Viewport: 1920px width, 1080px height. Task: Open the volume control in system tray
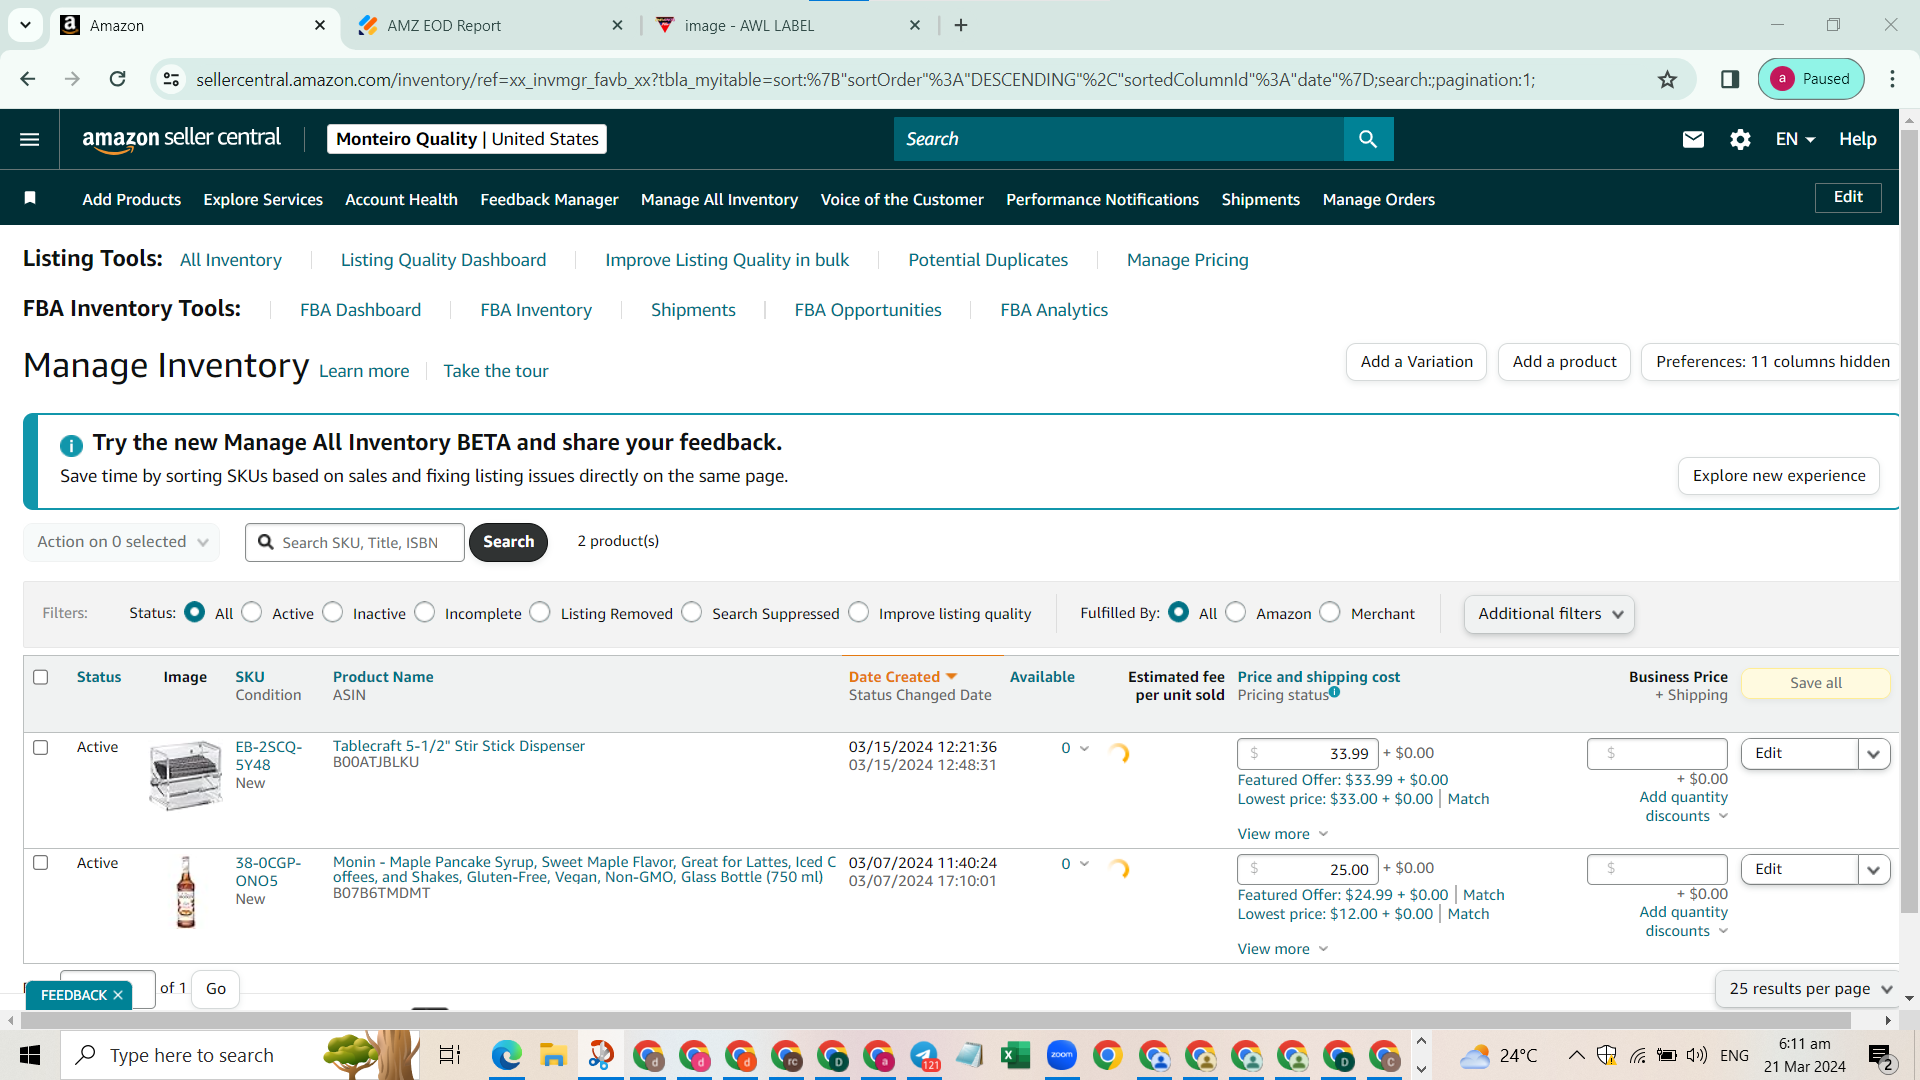(x=1697, y=1055)
